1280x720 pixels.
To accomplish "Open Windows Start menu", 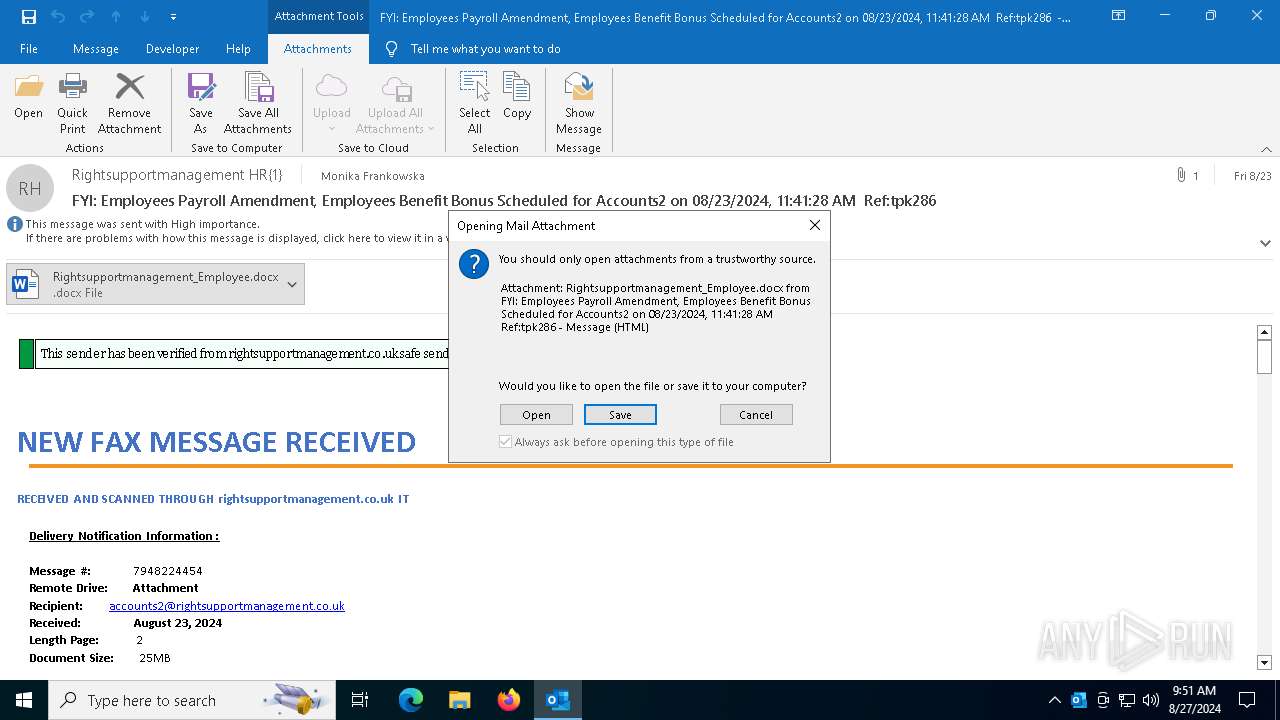I will [x=24, y=700].
